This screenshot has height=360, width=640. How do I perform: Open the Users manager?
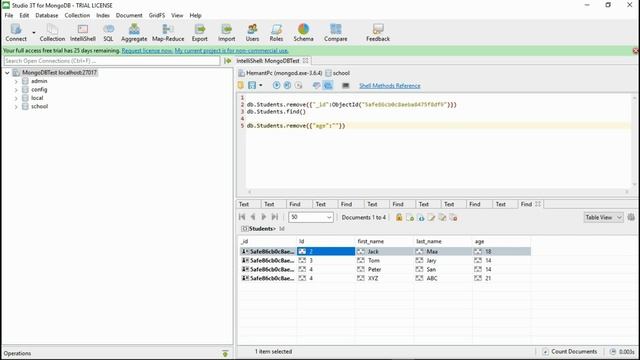(252, 32)
